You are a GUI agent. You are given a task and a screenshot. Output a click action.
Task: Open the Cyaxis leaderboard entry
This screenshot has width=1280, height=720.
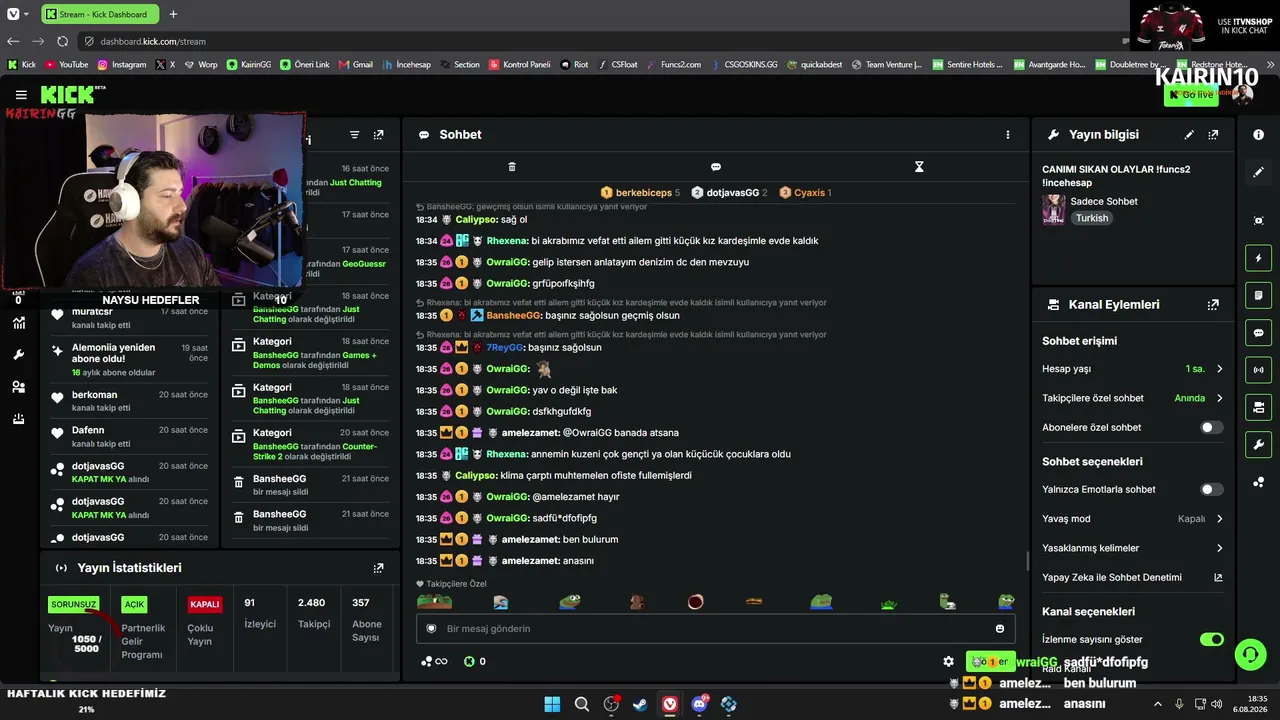[805, 193]
